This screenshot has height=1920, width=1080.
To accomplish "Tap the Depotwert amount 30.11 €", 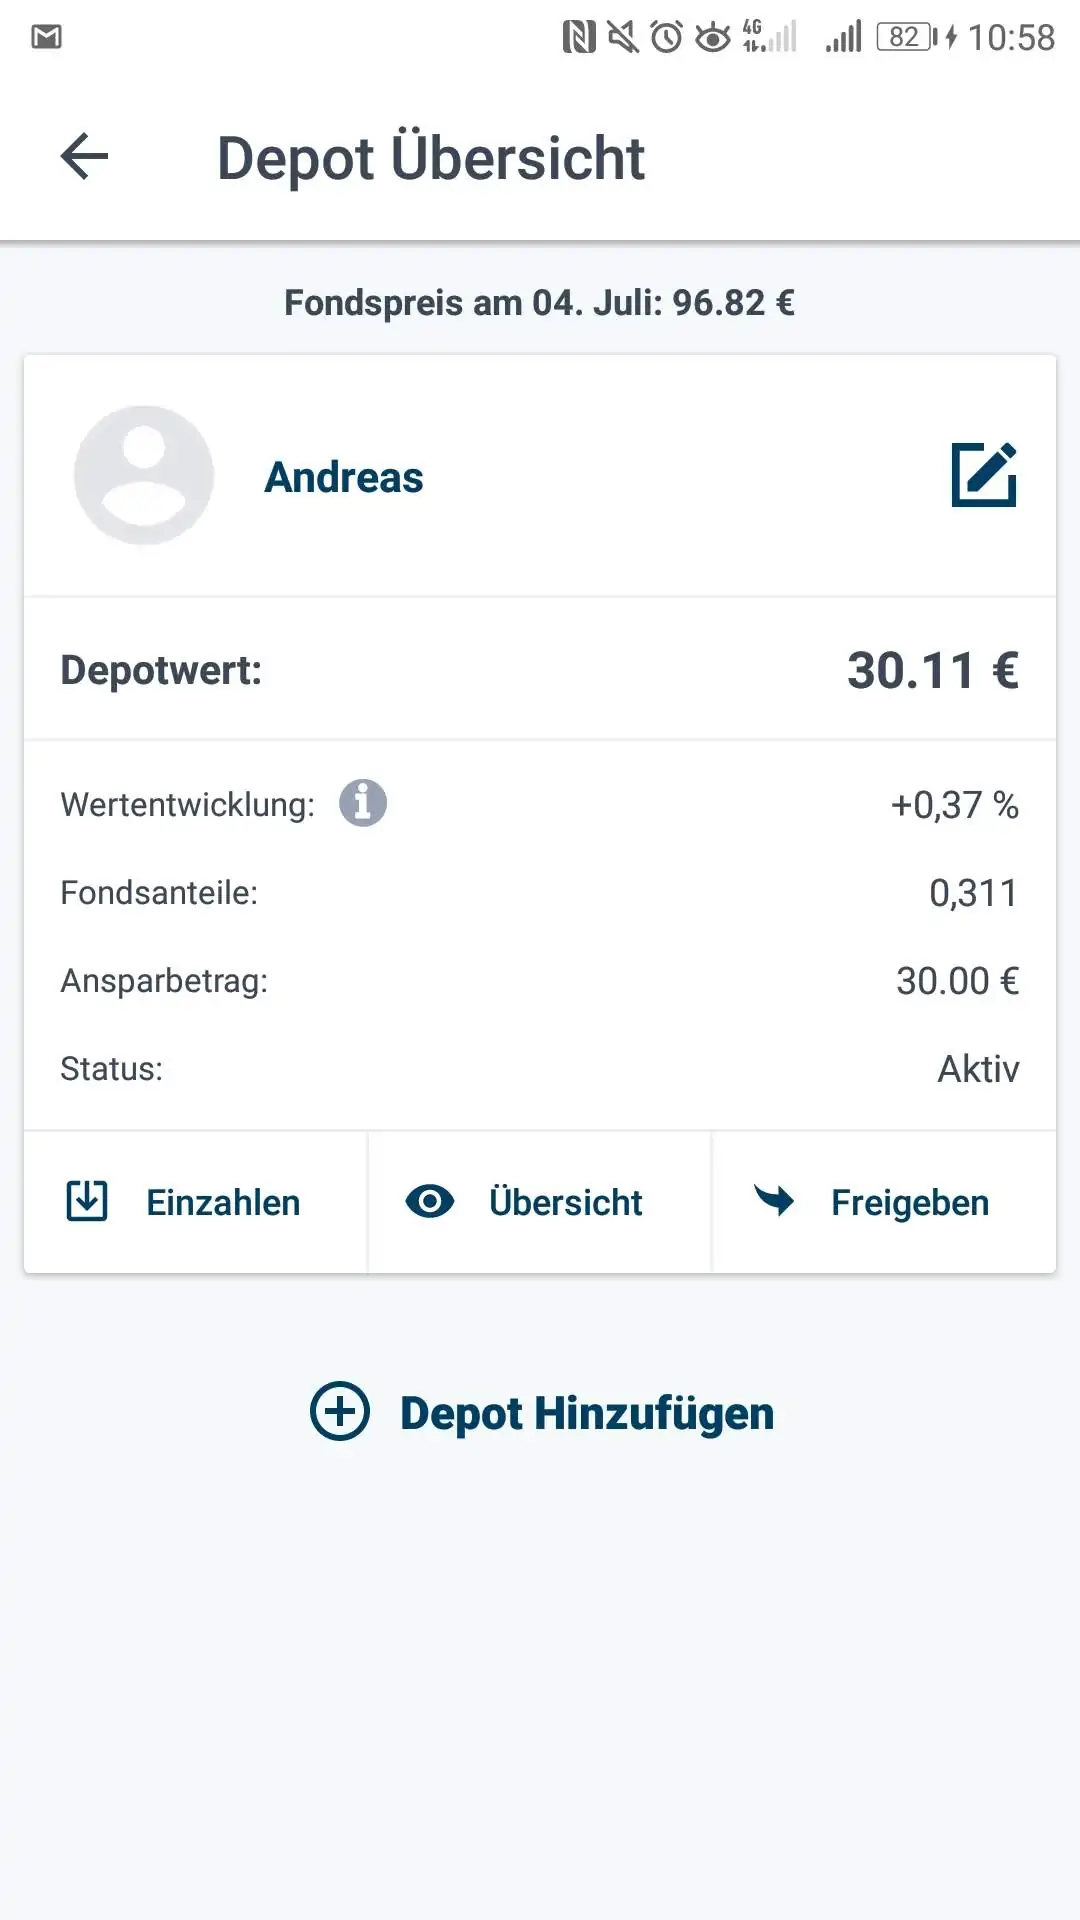I will coord(932,670).
